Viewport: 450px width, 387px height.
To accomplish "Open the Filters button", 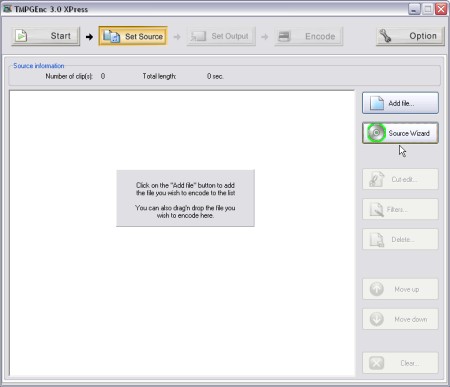I will tap(400, 209).
